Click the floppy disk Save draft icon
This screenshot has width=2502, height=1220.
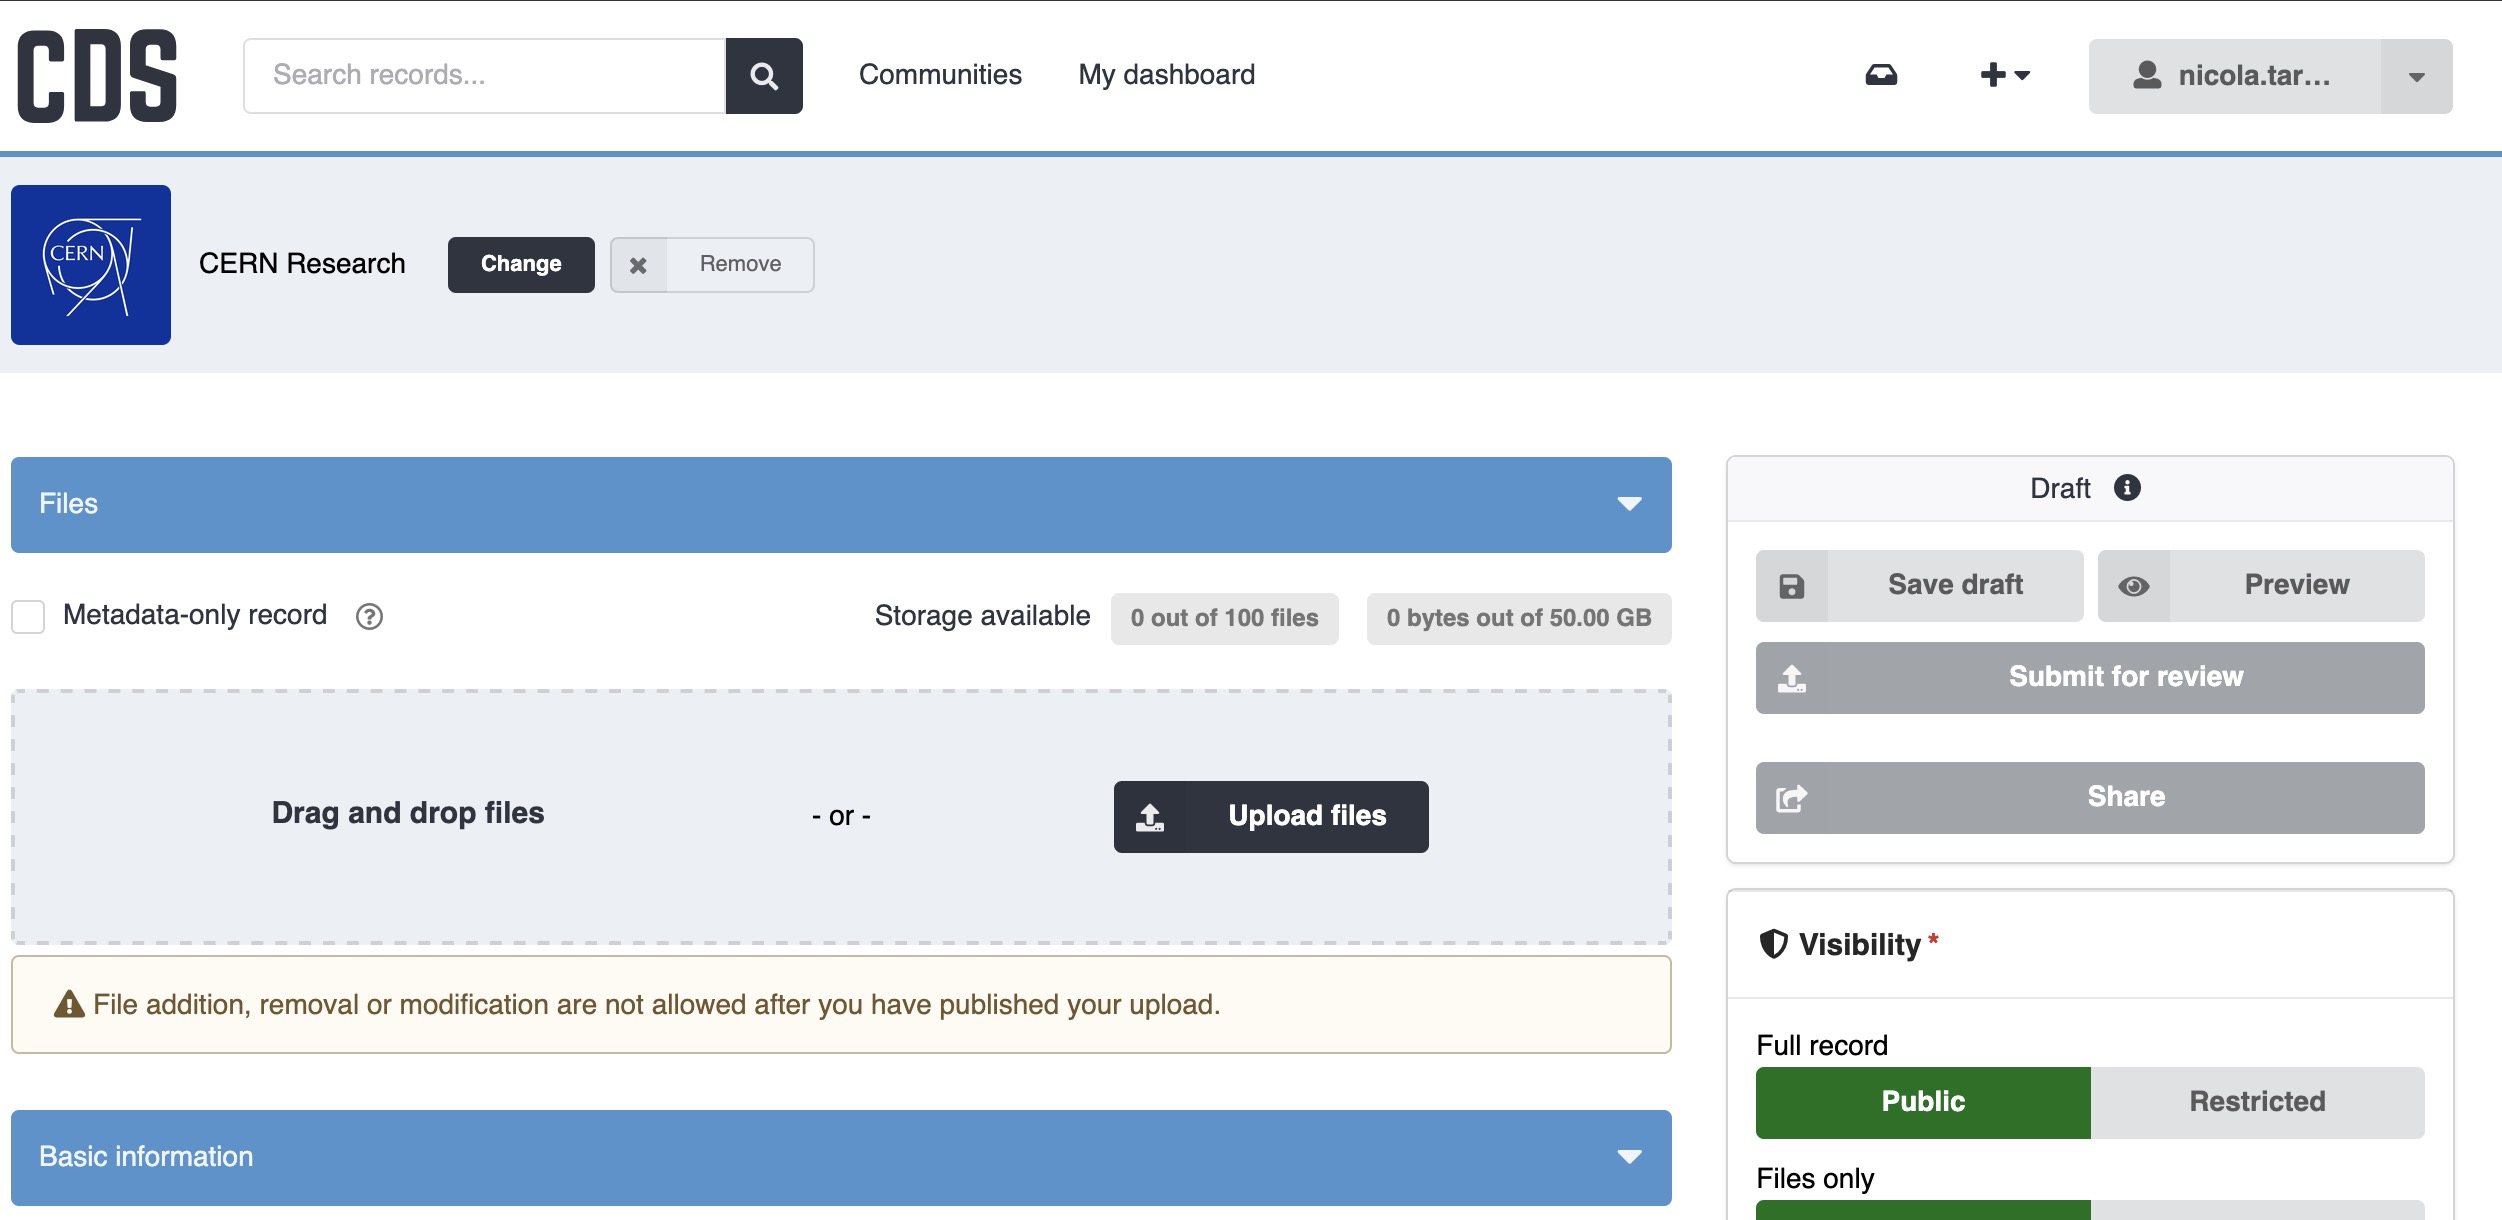coord(1792,586)
